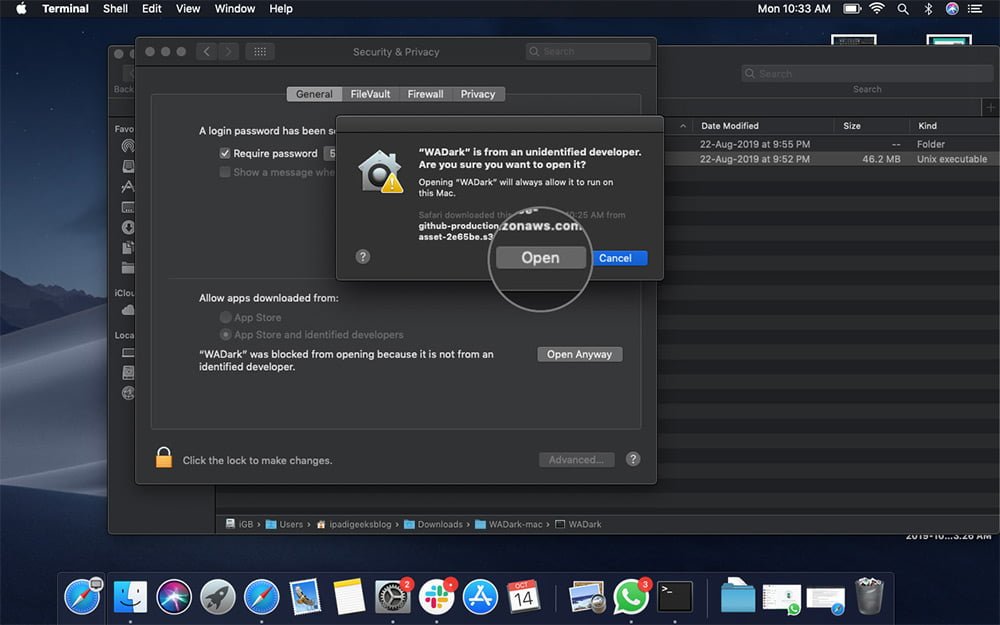The image size is (1000, 625).
Task: Sort Finder list by Kind column
Action: [927, 126]
